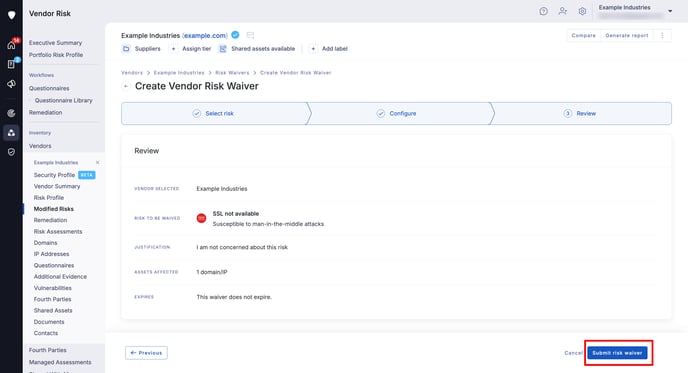Click the plus icon beside Add label
The width and height of the screenshot is (688, 373).
[313, 49]
